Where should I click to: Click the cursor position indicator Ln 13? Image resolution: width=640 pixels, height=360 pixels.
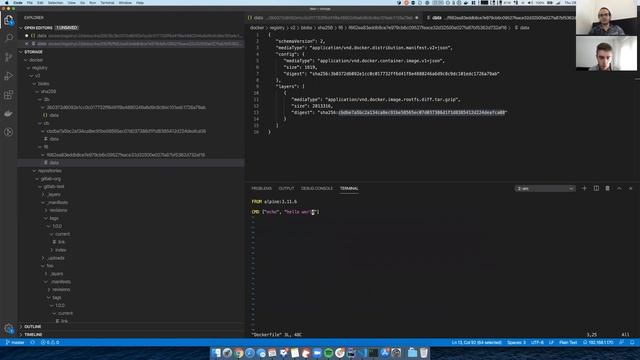tap(476, 342)
